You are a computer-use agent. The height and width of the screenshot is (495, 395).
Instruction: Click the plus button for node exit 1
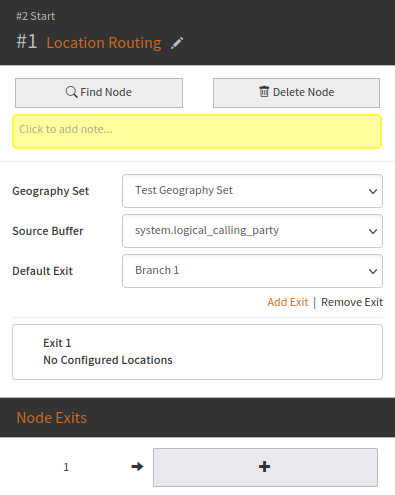click(x=265, y=467)
